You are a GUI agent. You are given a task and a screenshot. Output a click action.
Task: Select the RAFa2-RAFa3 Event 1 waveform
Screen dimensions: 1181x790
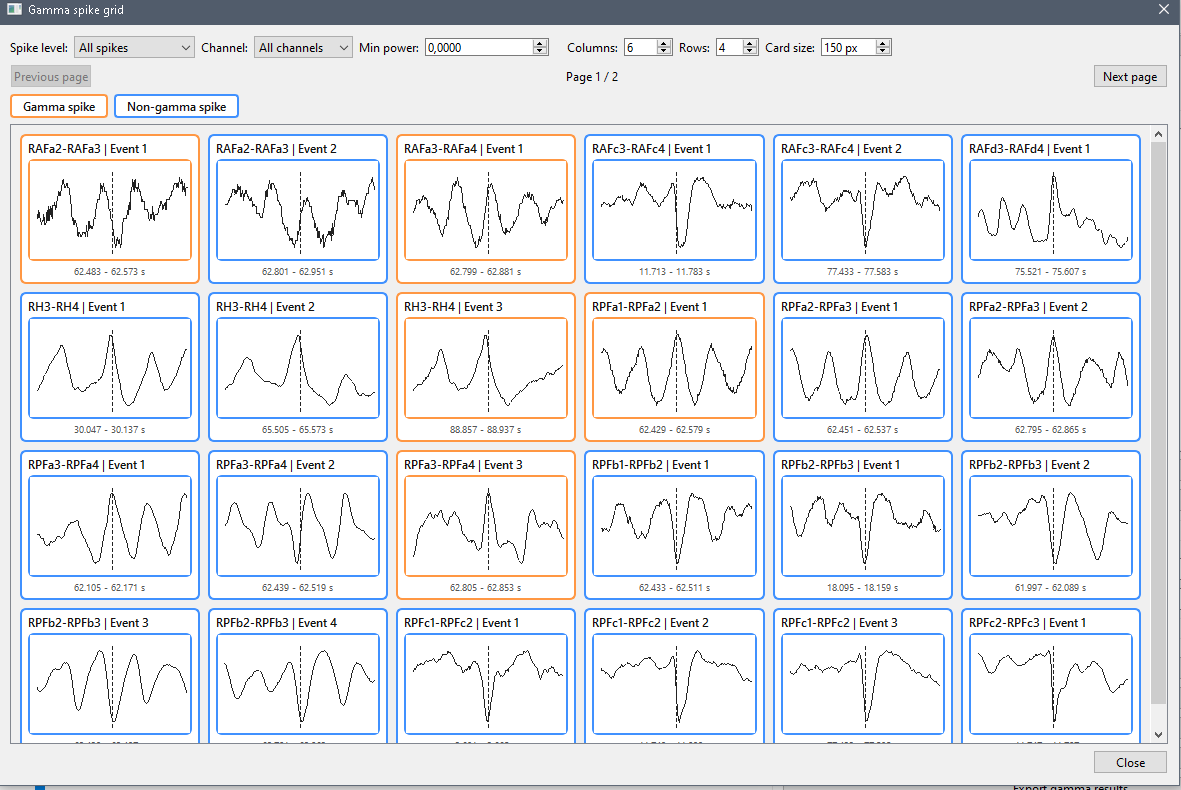(110, 209)
